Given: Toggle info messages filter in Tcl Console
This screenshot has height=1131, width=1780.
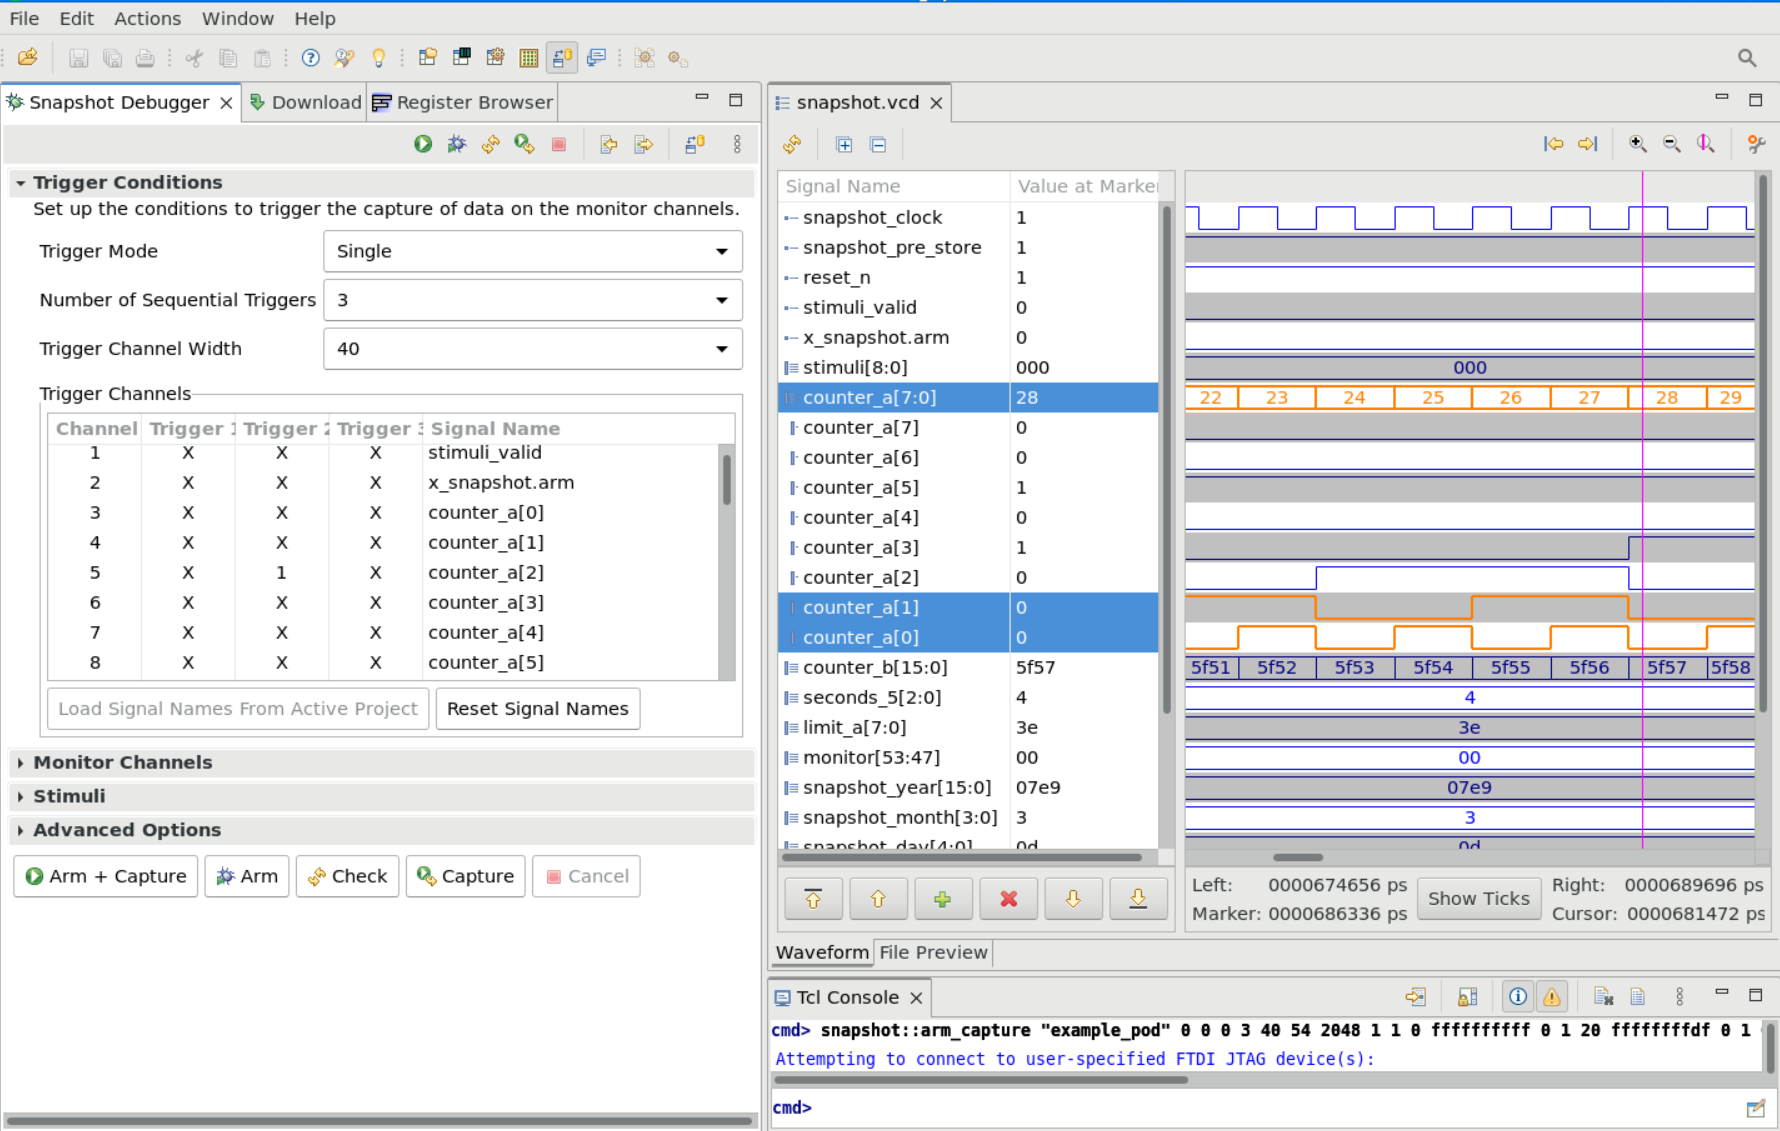Looking at the screenshot, I should pos(1518,997).
